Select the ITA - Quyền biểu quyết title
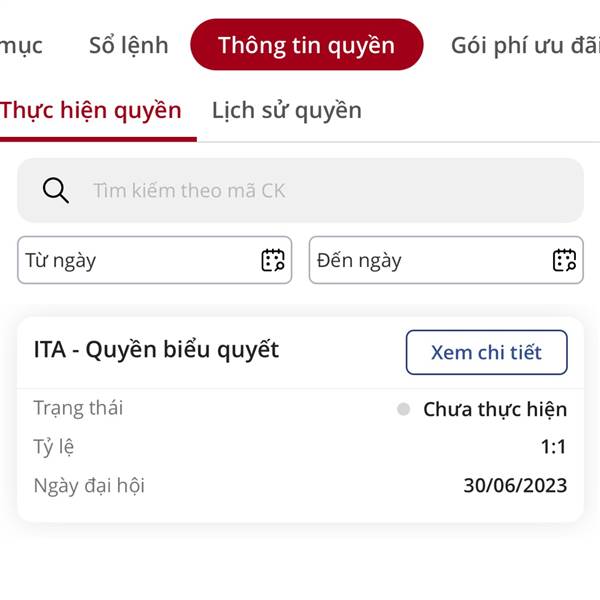Screen dimensions: 600x600 [156, 350]
